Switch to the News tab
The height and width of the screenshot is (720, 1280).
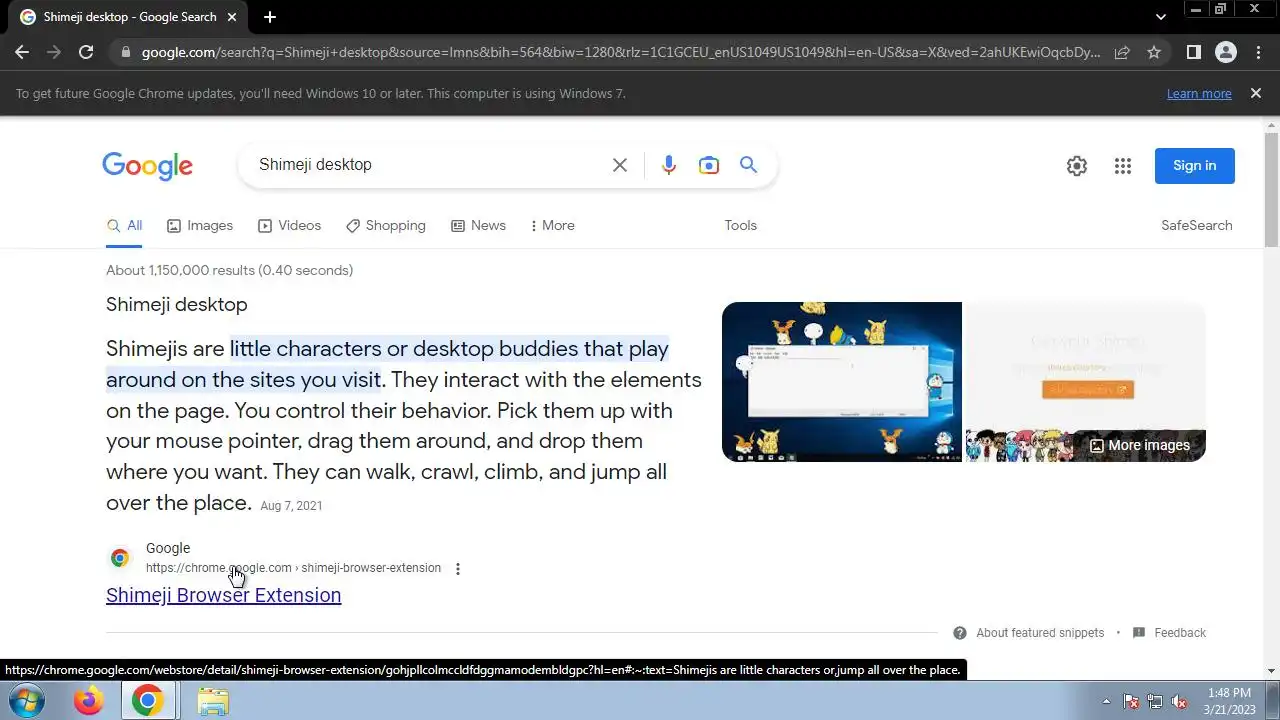[478, 226]
